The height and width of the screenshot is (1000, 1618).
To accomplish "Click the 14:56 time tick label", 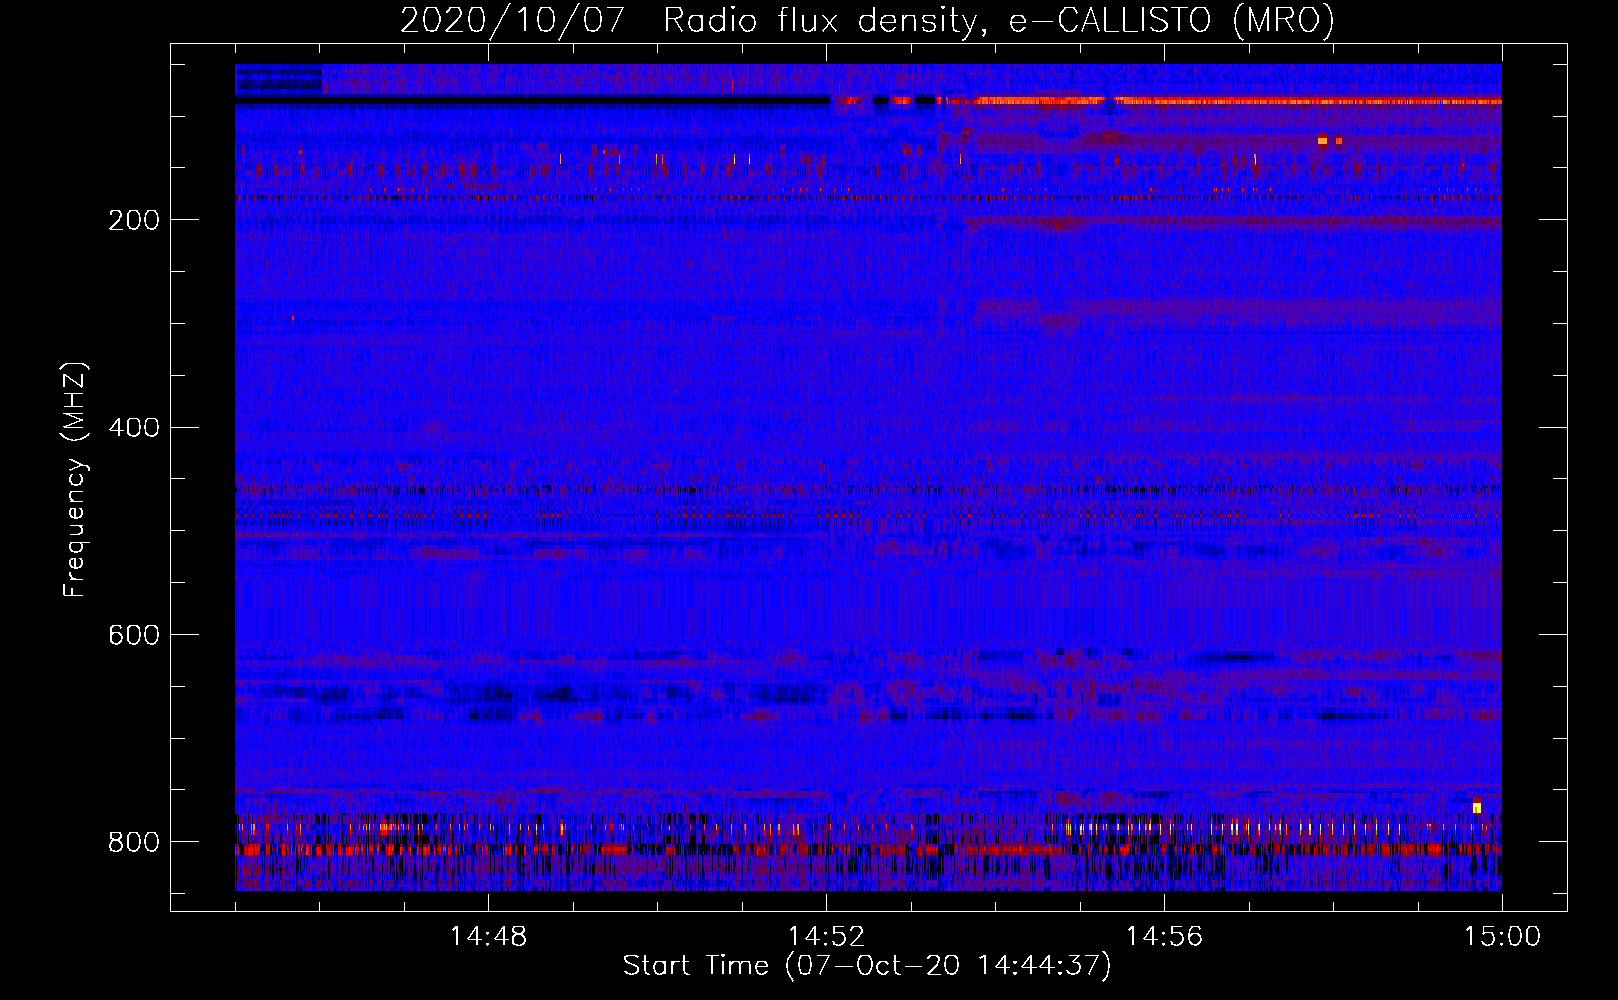I will point(1164,937).
